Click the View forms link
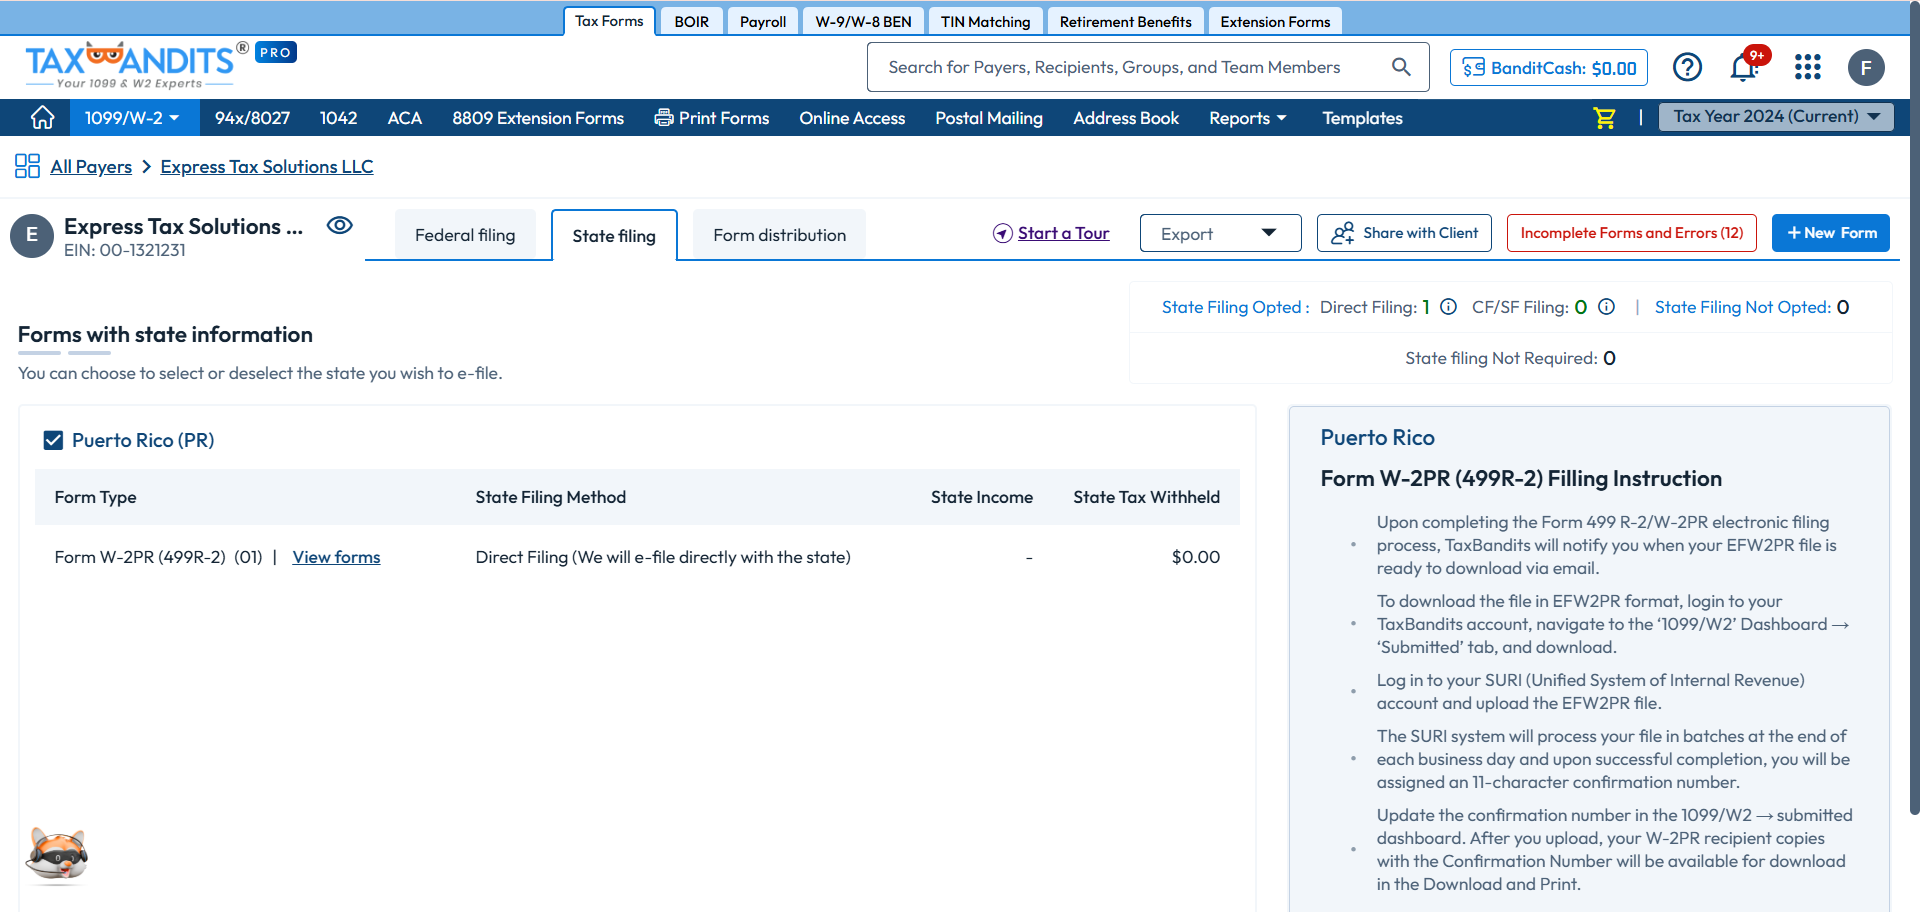Screen dimensions: 1920x912 (336, 557)
